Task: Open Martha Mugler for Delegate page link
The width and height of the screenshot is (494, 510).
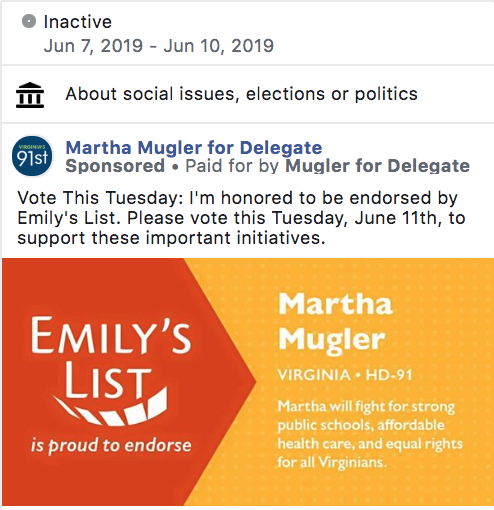Action: pos(194,147)
